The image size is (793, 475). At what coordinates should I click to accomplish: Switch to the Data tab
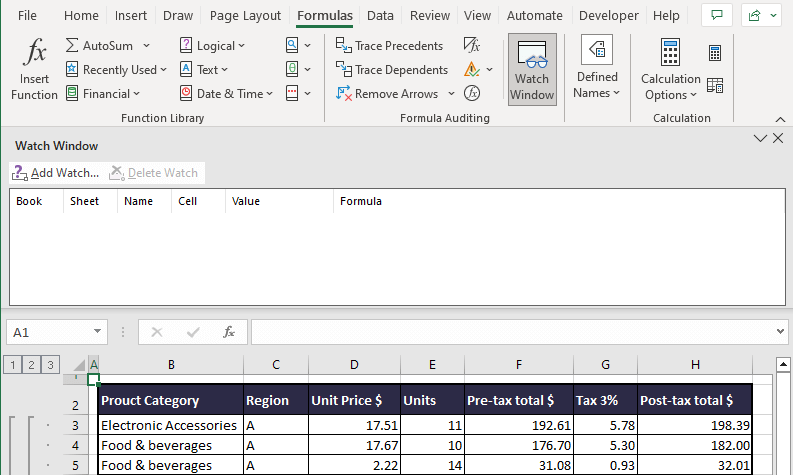(x=380, y=16)
